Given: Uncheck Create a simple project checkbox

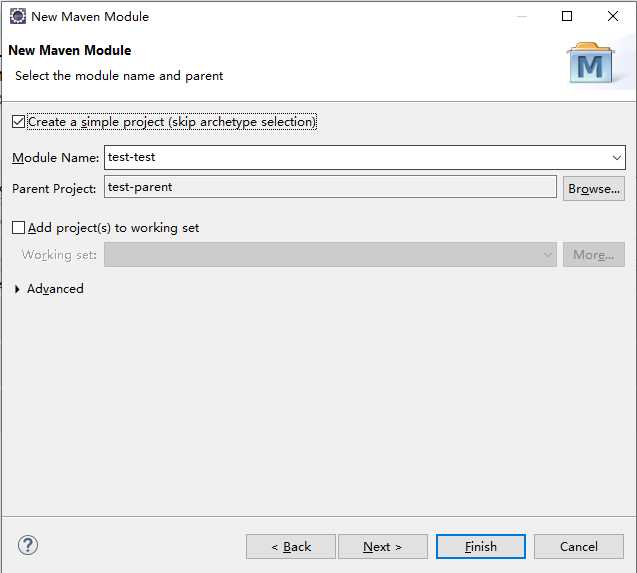Looking at the screenshot, I should click(18, 122).
